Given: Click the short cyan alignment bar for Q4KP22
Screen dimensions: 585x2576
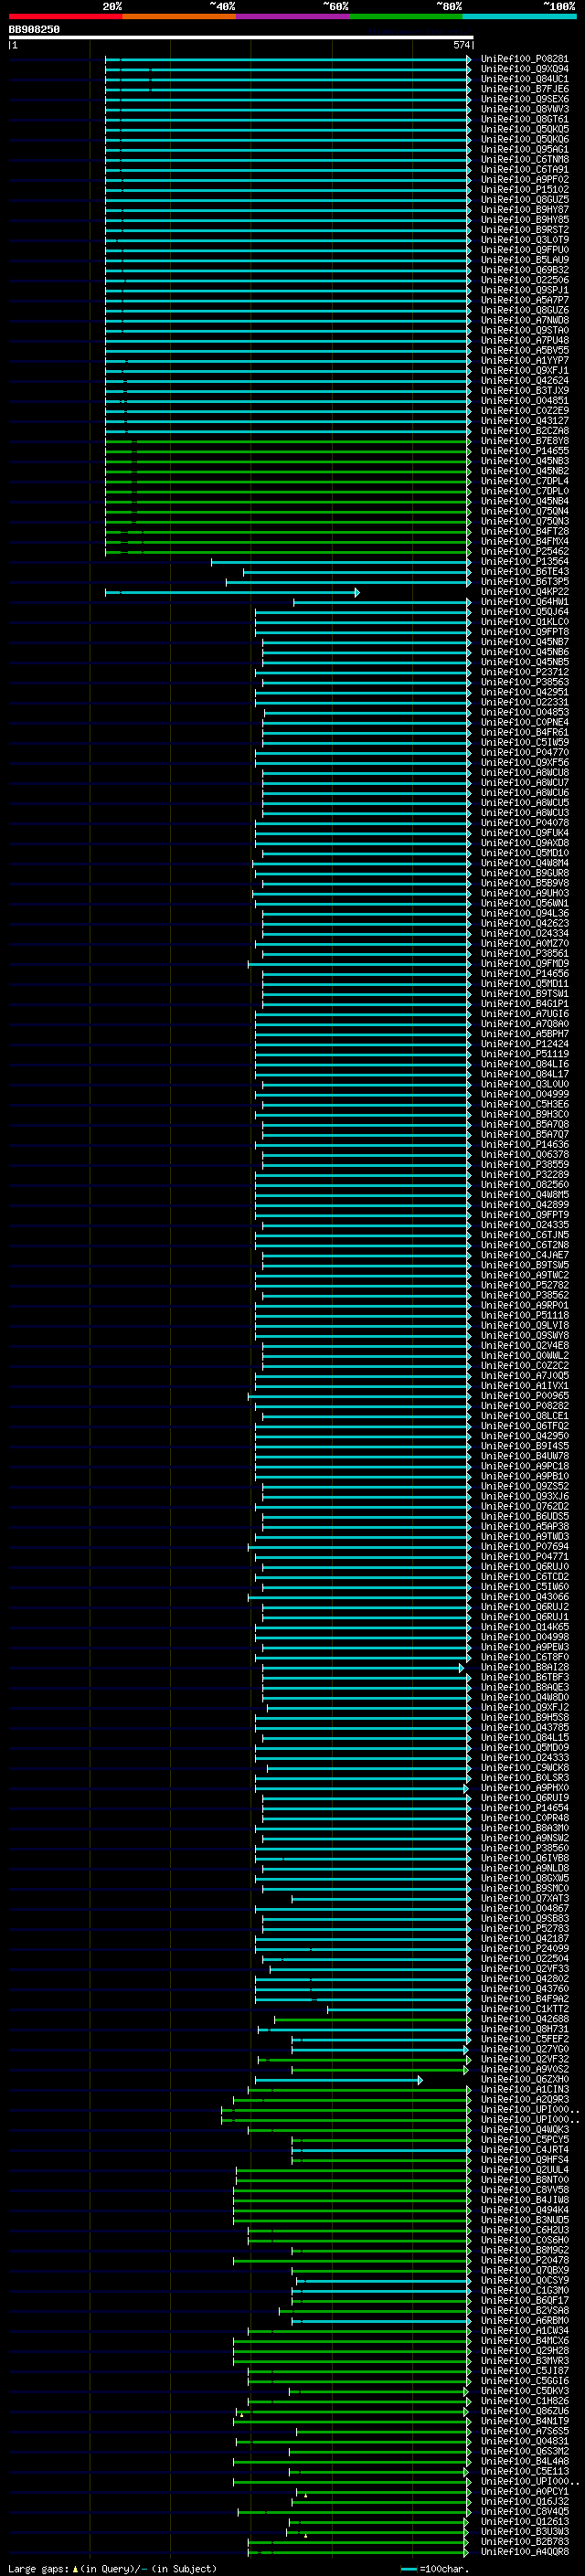Looking at the screenshot, I should pos(232,593).
